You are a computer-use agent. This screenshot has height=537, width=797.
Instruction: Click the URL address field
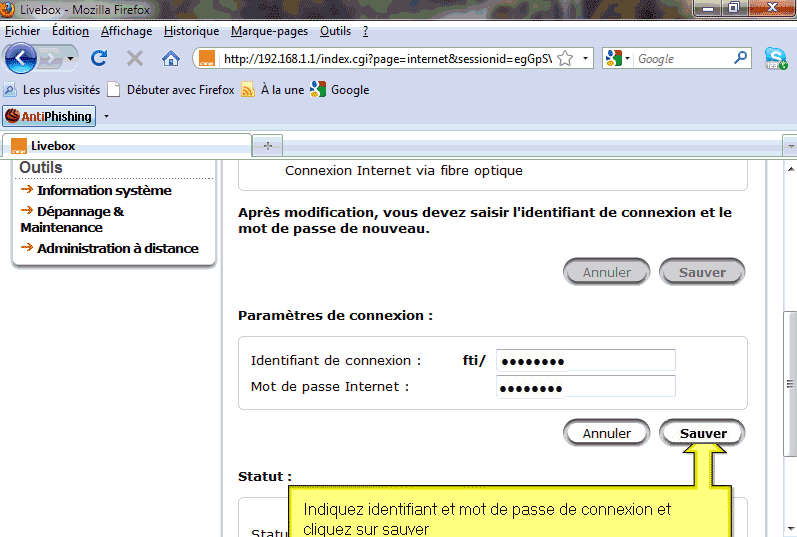click(x=387, y=59)
